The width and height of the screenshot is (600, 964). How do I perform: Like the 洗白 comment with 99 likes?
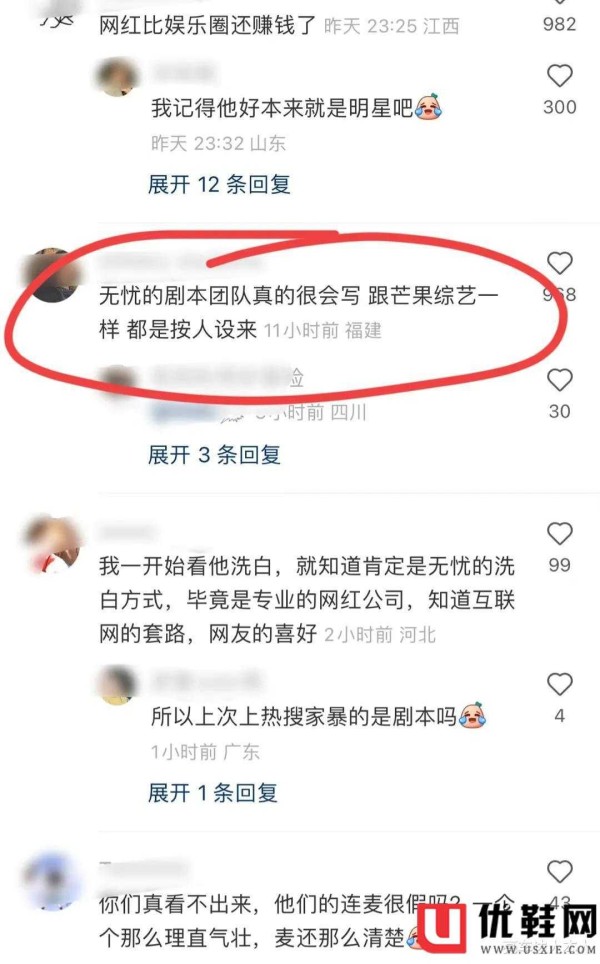pos(559,534)
